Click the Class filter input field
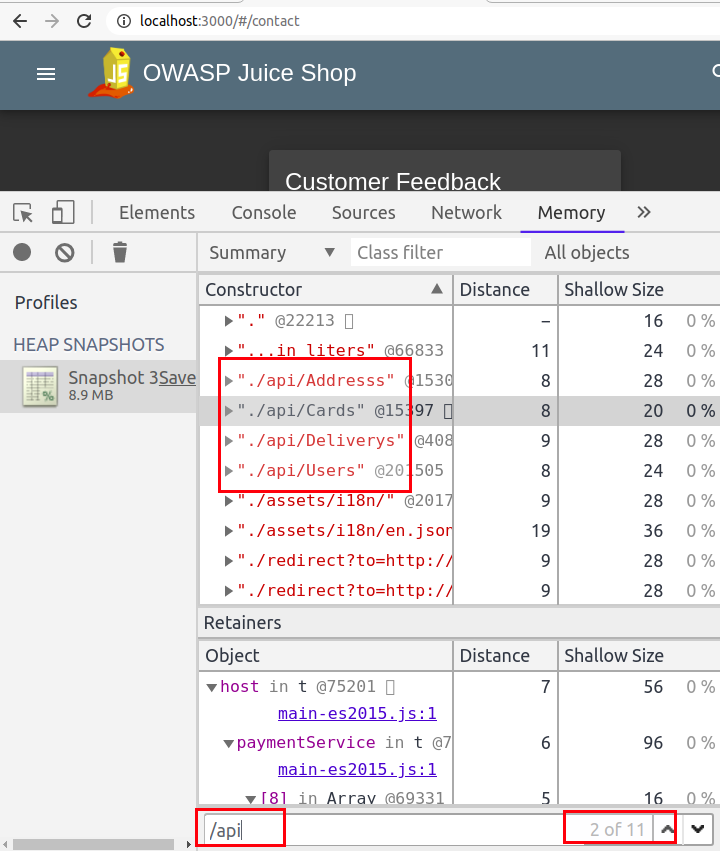This screenshot has width=720, height=851. tap(441, 252)
